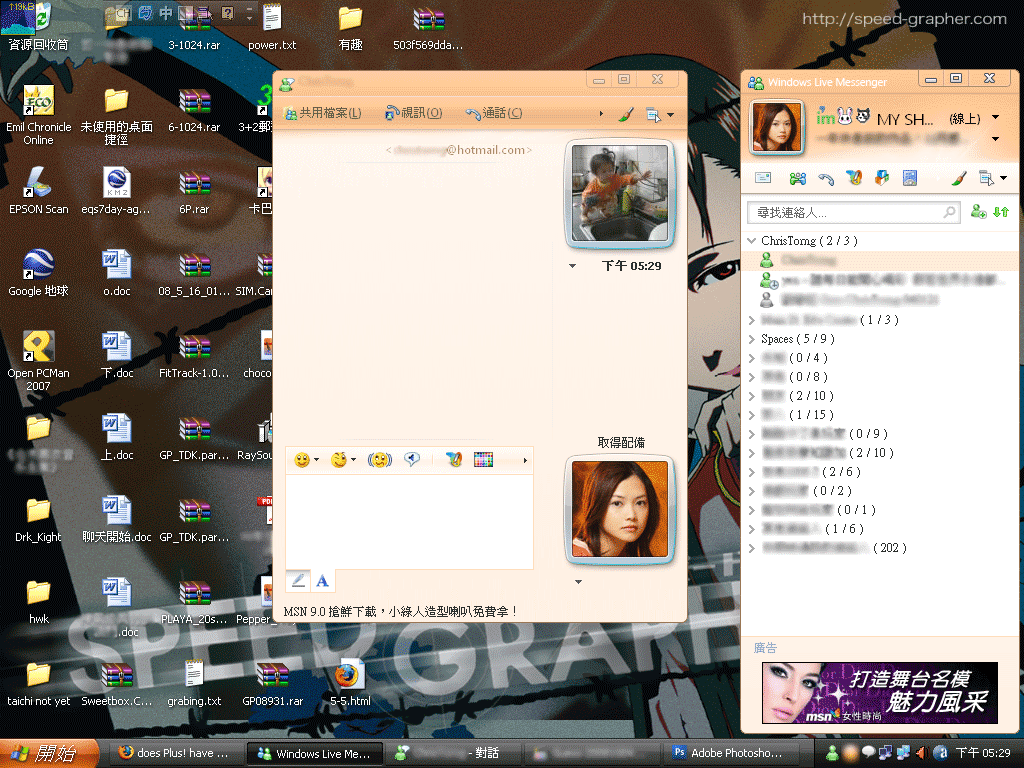The width and height of the screenshot is (1024, 768).
Task: Open the background color grid picker
Action: coord(484,460)
